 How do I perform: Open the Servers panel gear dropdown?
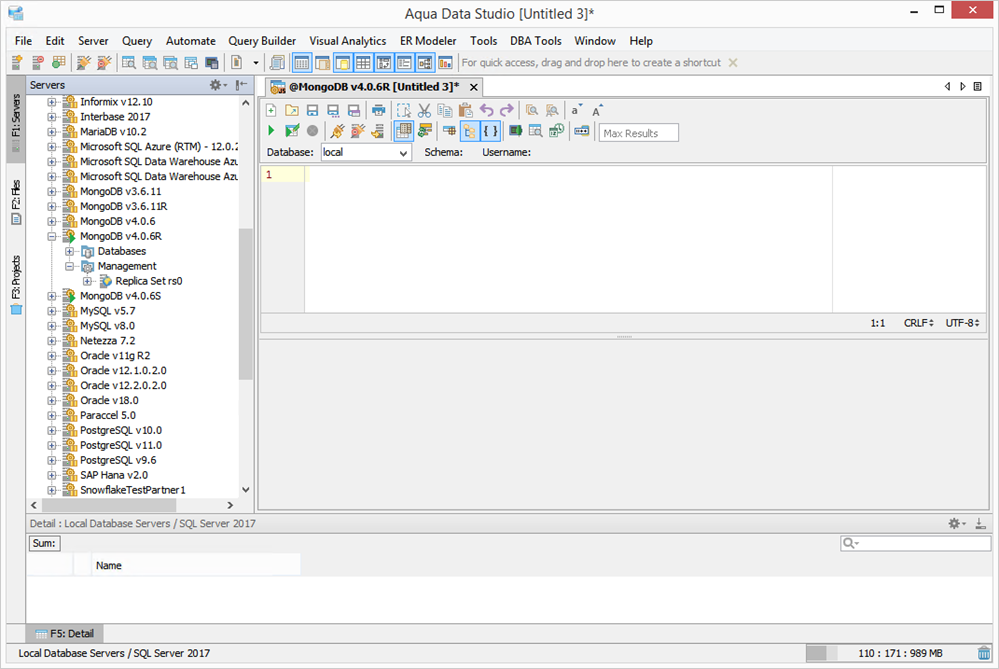pos(219,85)
